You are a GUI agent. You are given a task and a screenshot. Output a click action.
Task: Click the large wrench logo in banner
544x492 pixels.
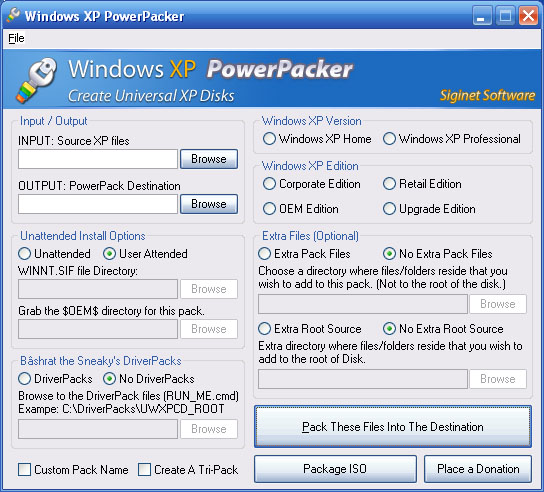click(37, 80)
